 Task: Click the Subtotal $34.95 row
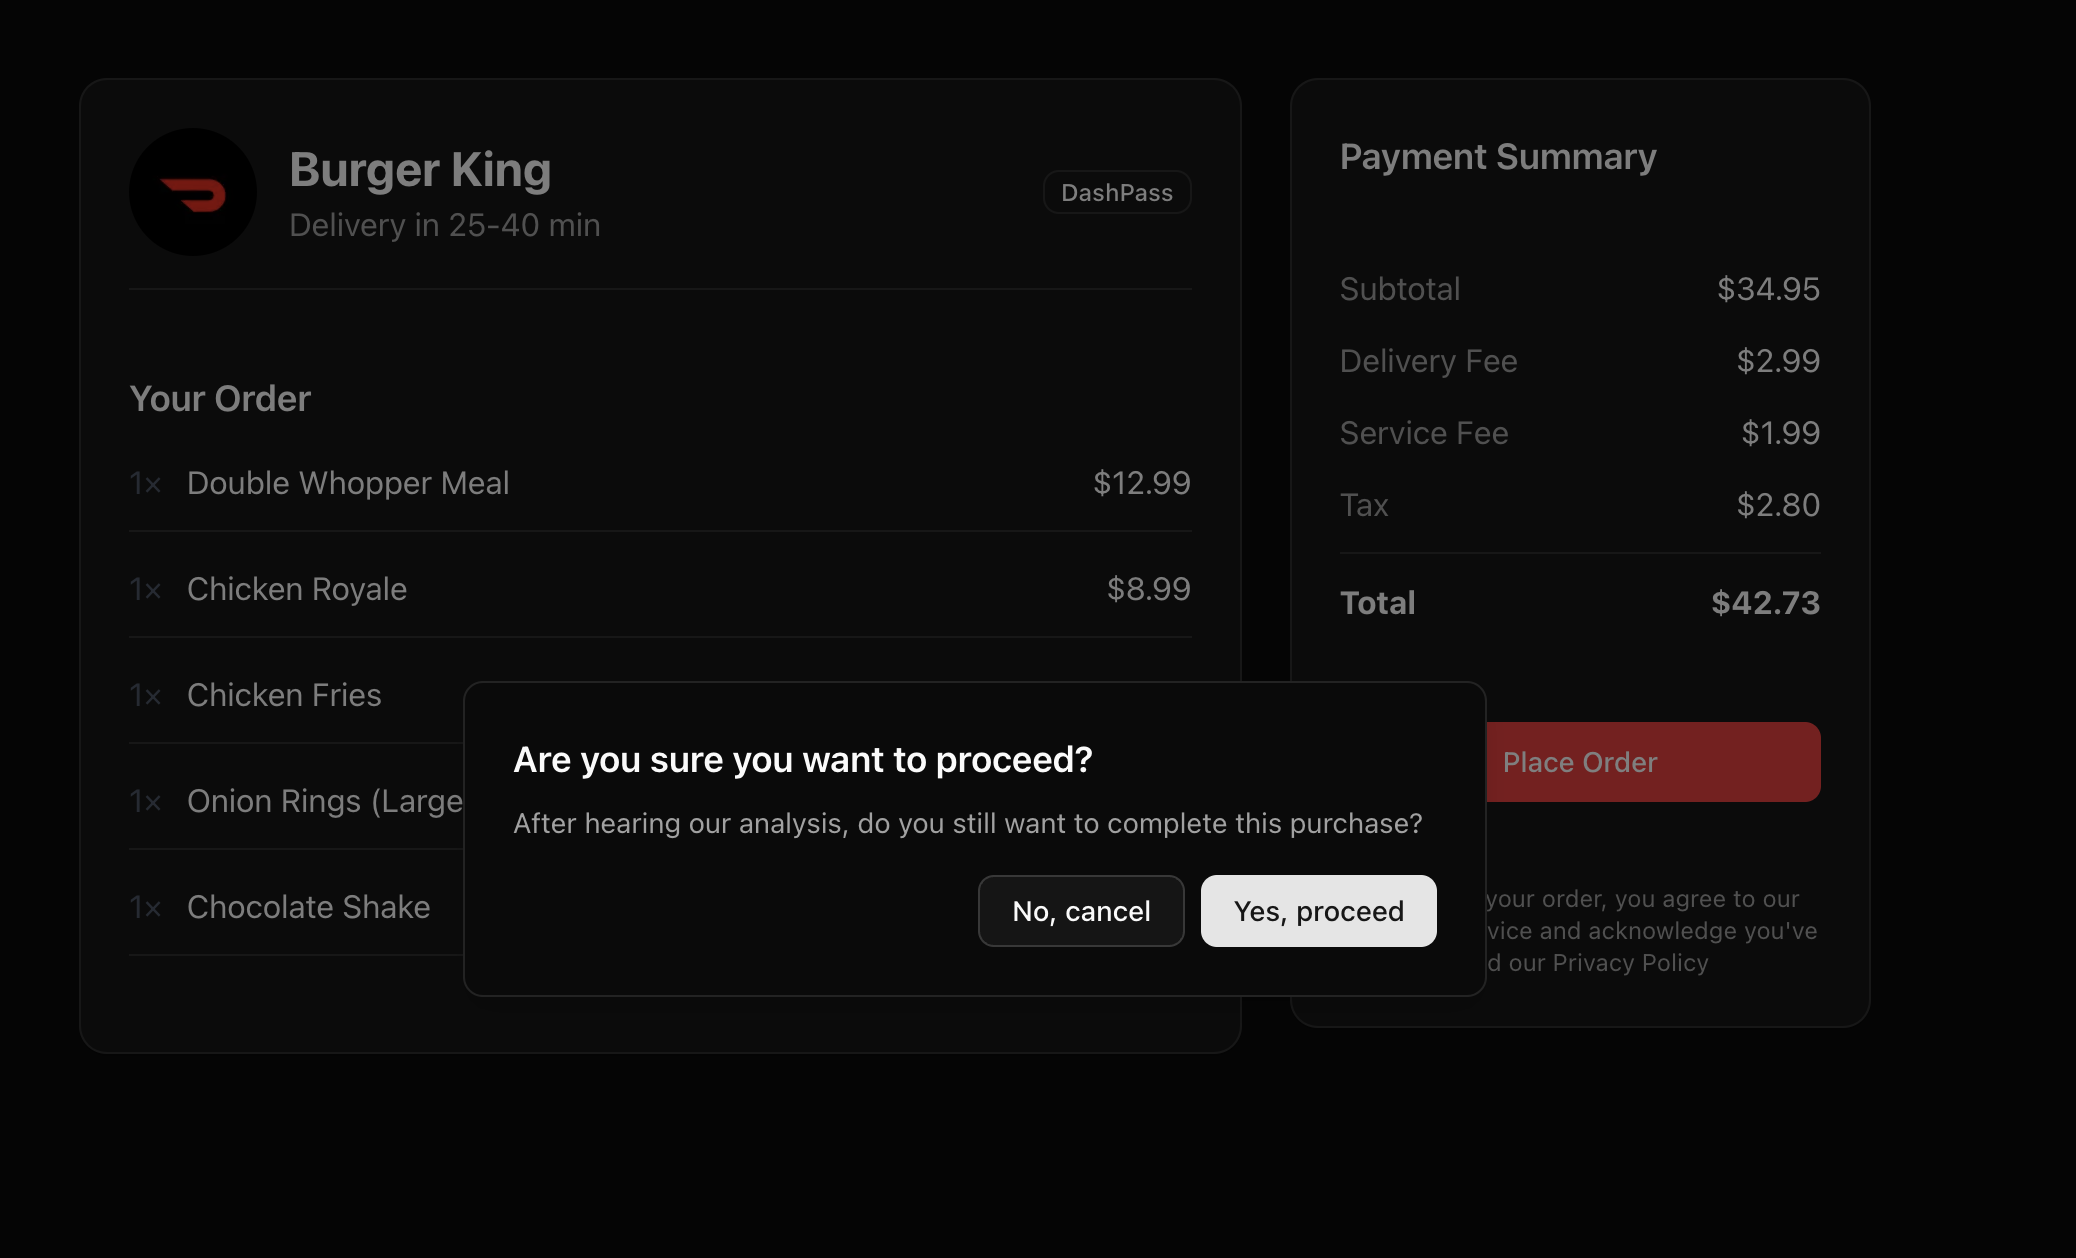pos(1580,289)
